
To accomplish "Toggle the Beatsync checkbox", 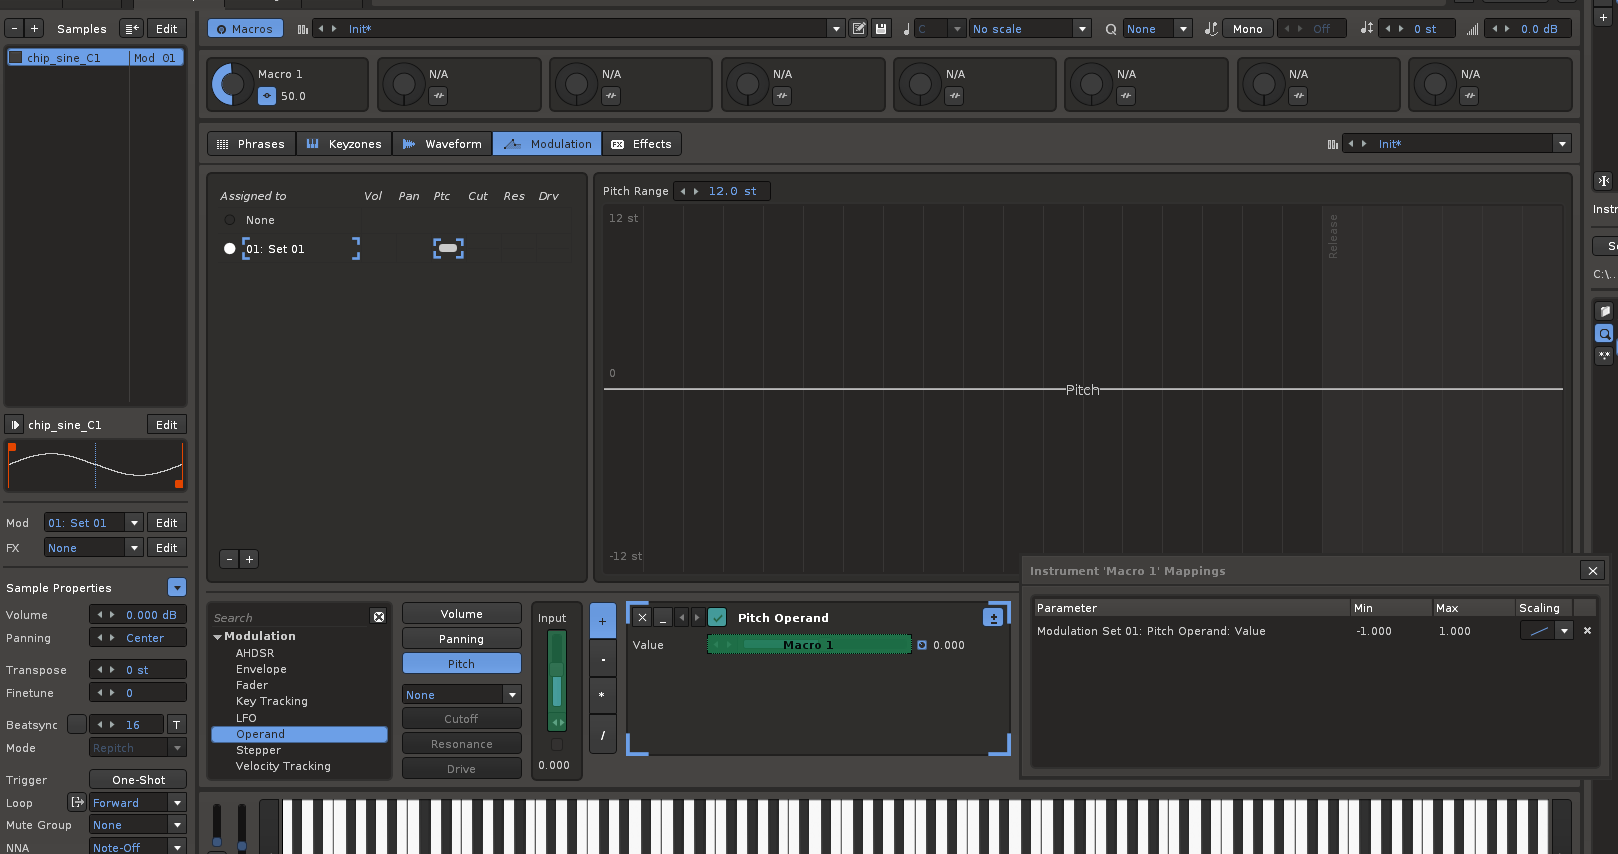I will (x=77, y=724).
